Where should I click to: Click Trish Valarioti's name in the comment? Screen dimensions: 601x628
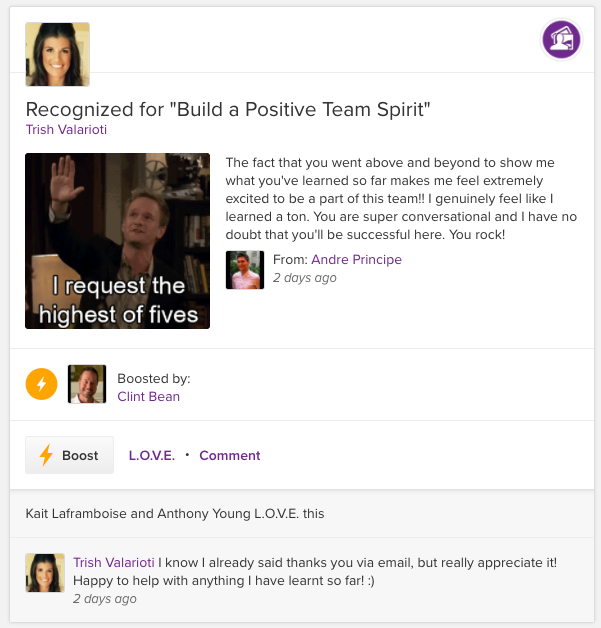coord(113,563)
